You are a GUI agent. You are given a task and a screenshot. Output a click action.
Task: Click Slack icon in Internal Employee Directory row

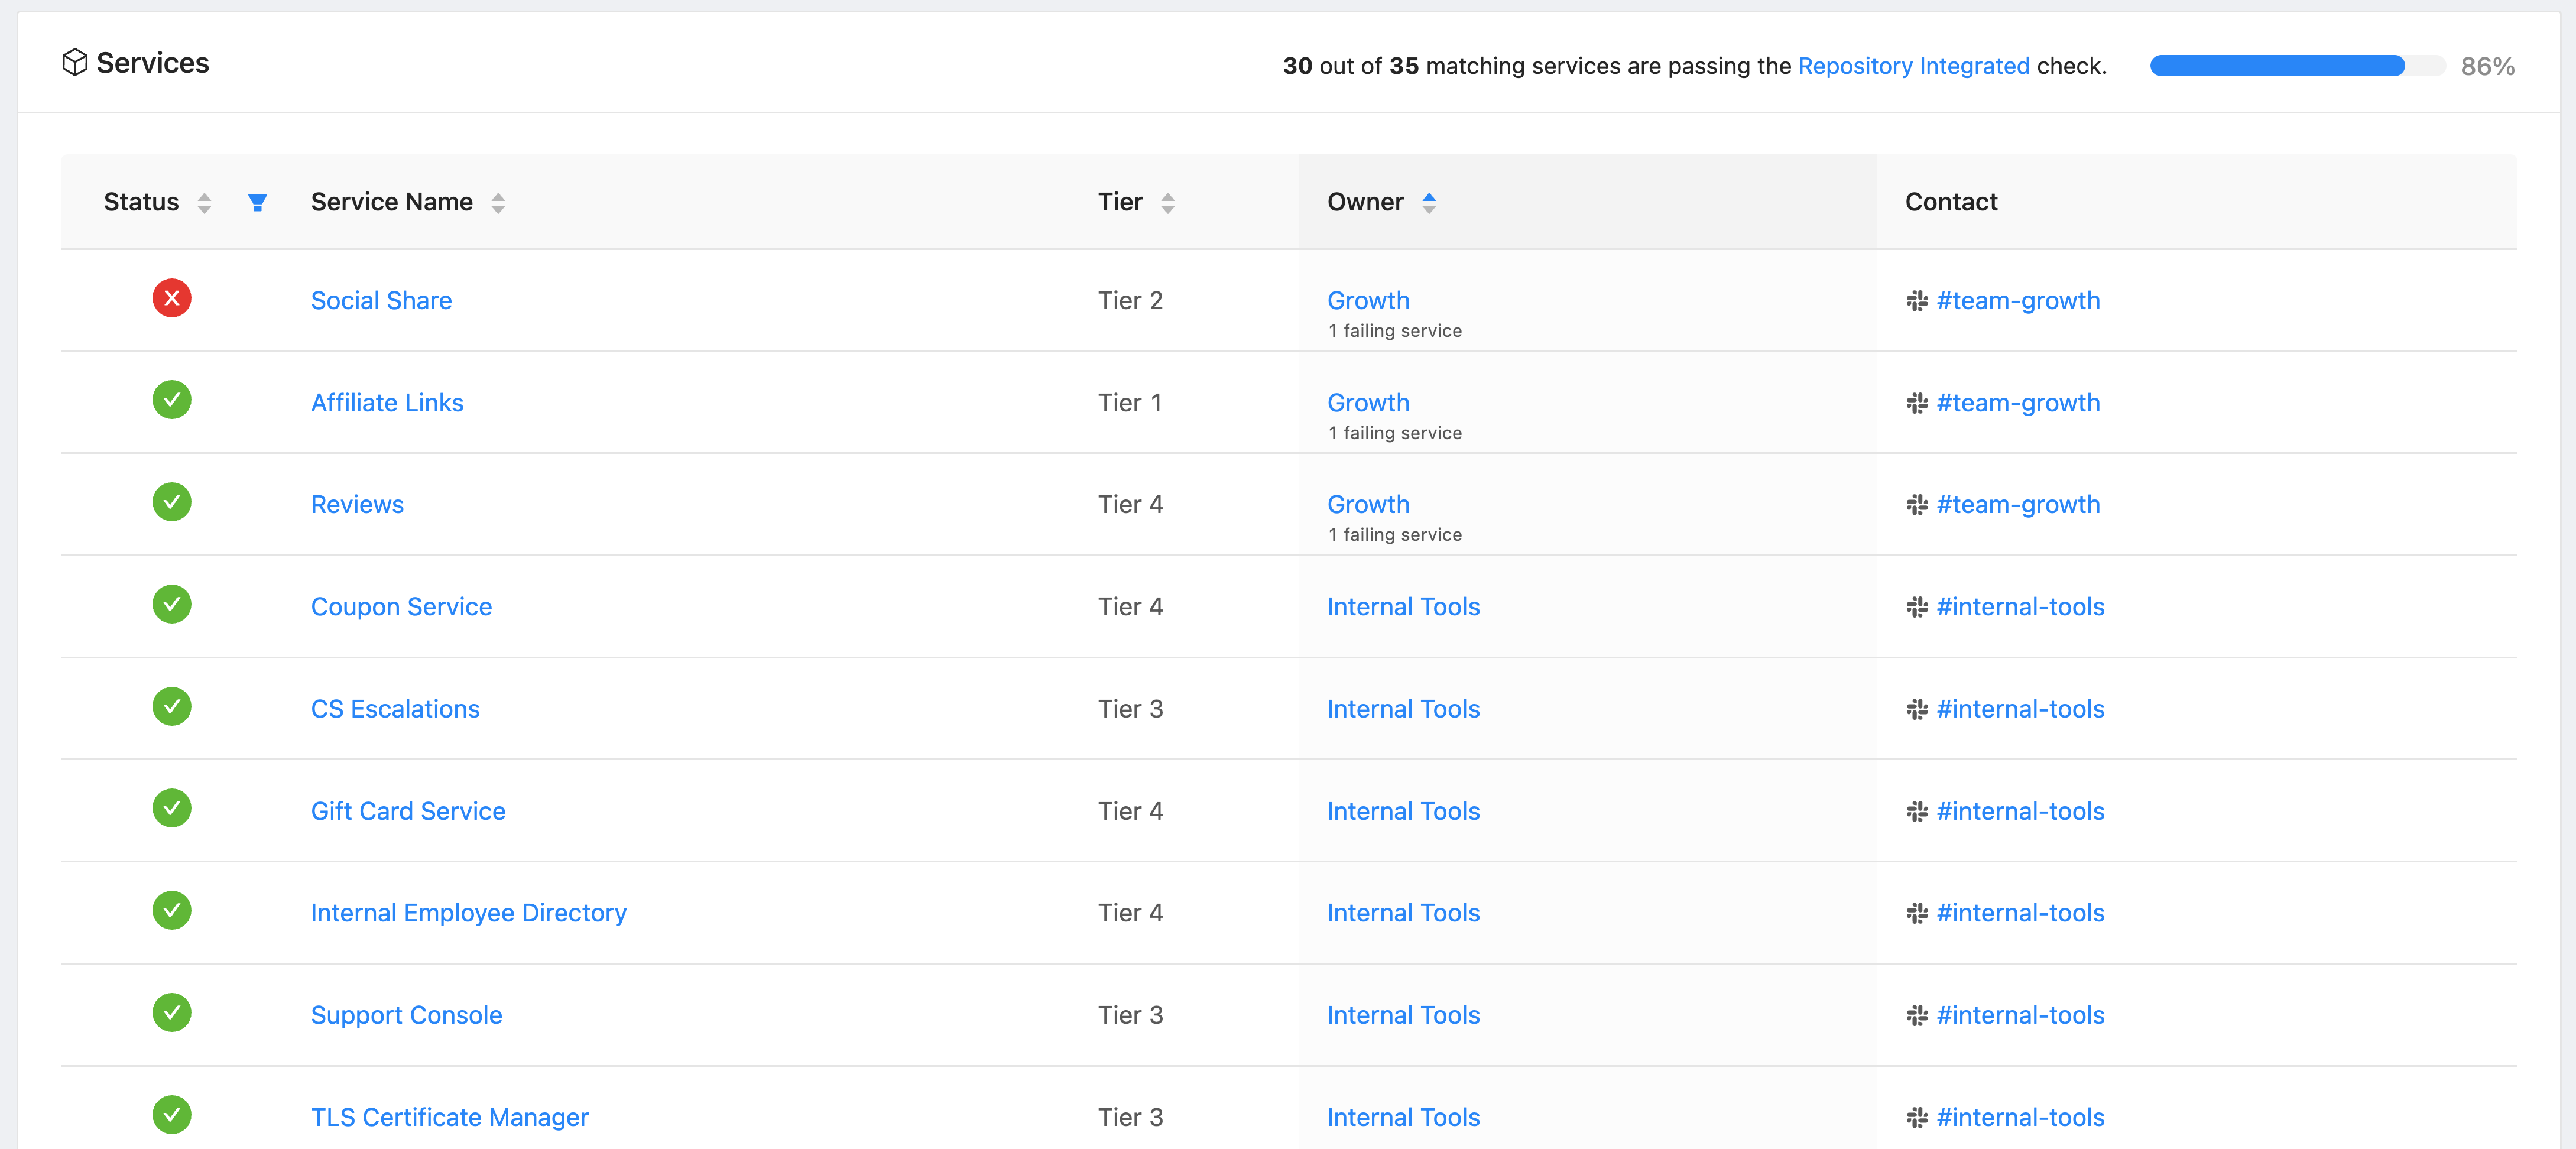point(1916,913)
